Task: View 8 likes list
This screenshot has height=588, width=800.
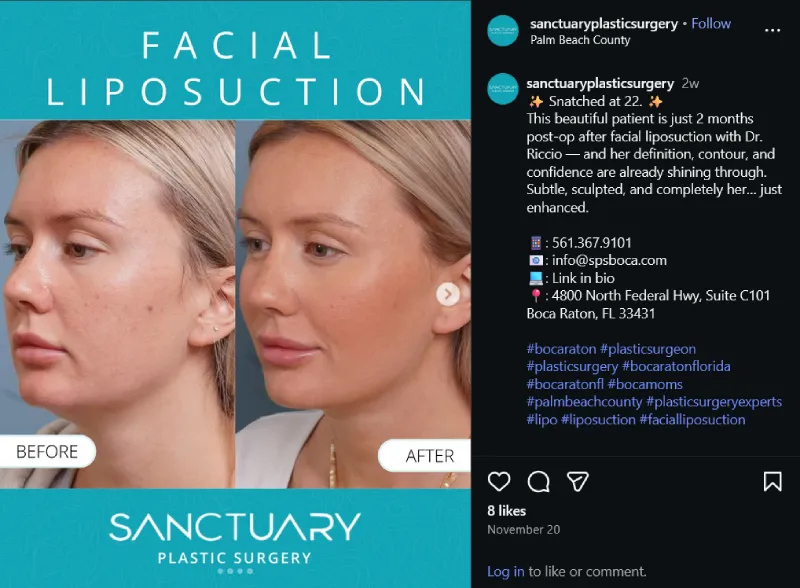Action: click(x=506, y=511)
